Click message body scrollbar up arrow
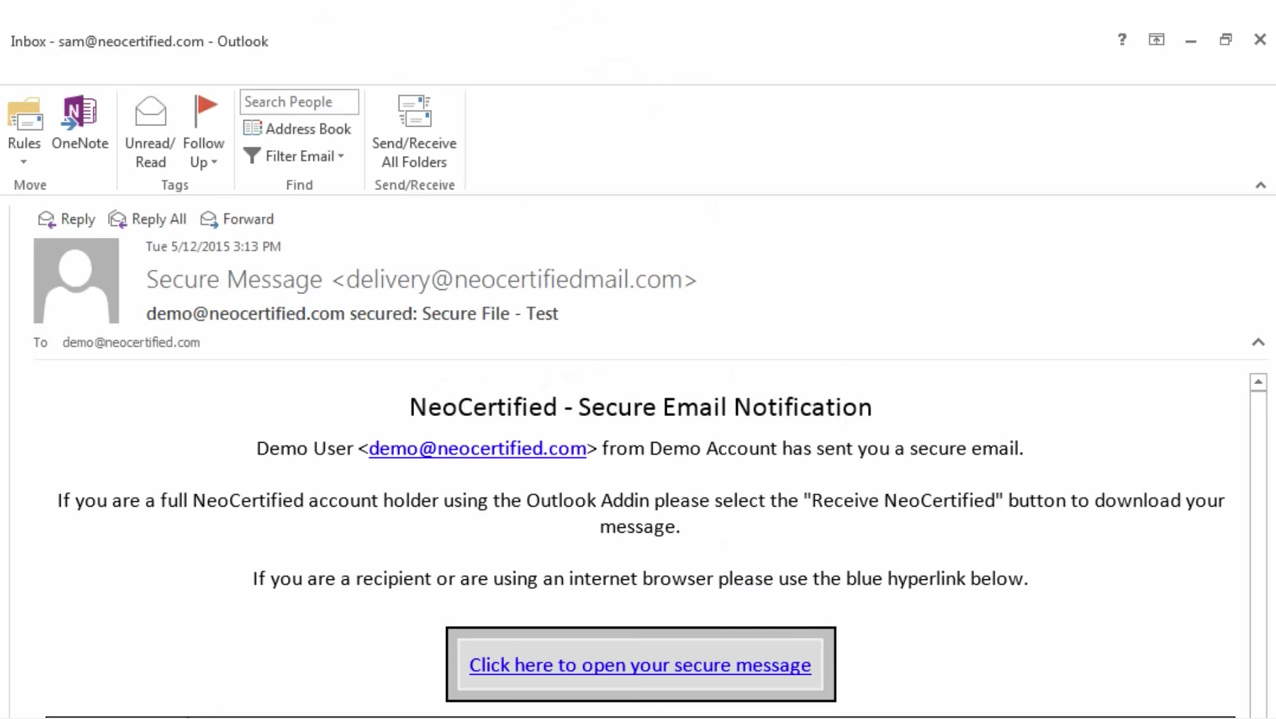The height and width of the screenshot is (719, 1276). [1258, 382]
